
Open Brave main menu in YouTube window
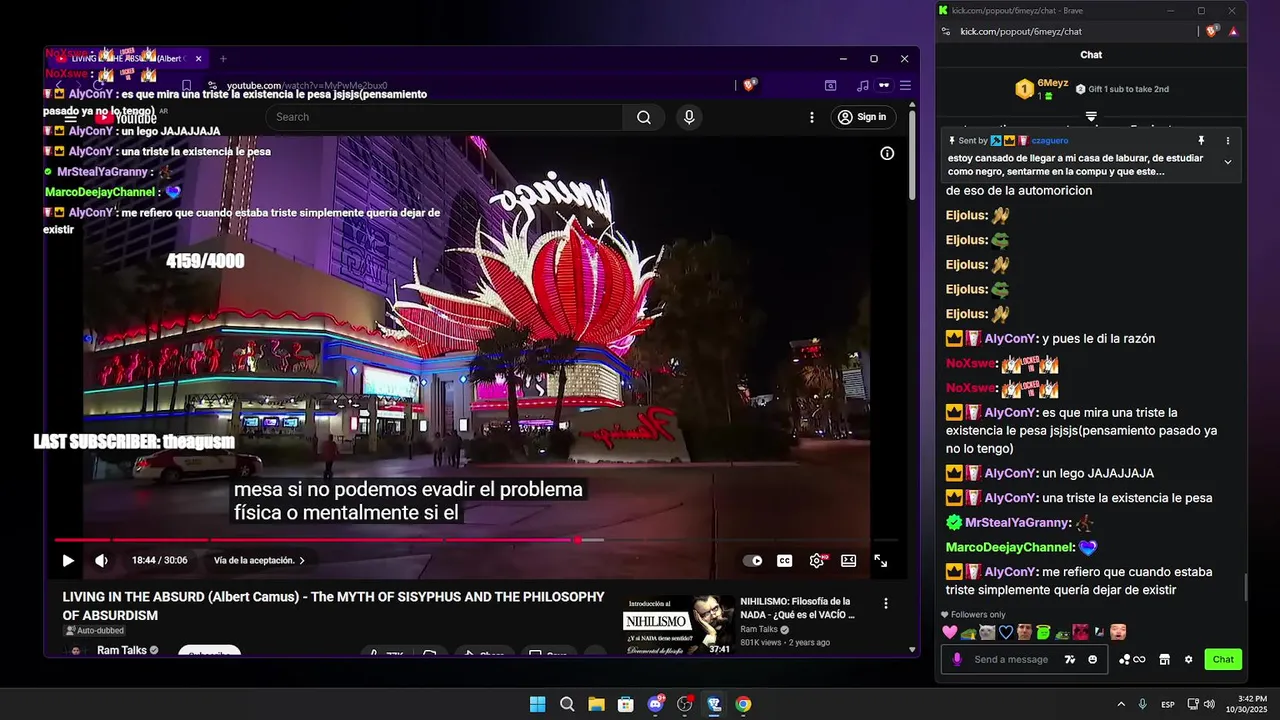(905, 86)
